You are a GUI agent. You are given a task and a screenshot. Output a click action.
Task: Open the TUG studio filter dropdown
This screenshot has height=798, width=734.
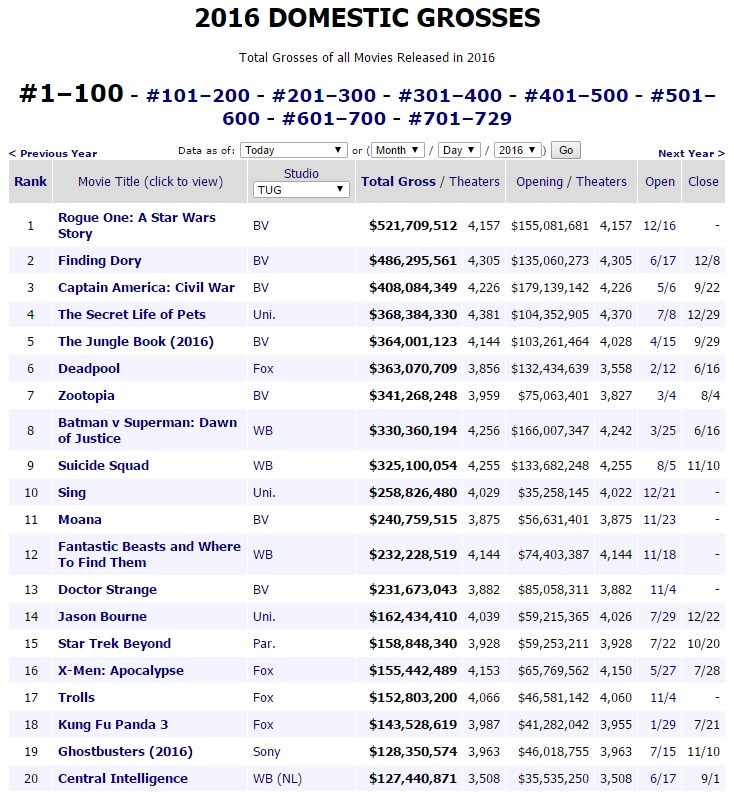click(x=301, y=189)
